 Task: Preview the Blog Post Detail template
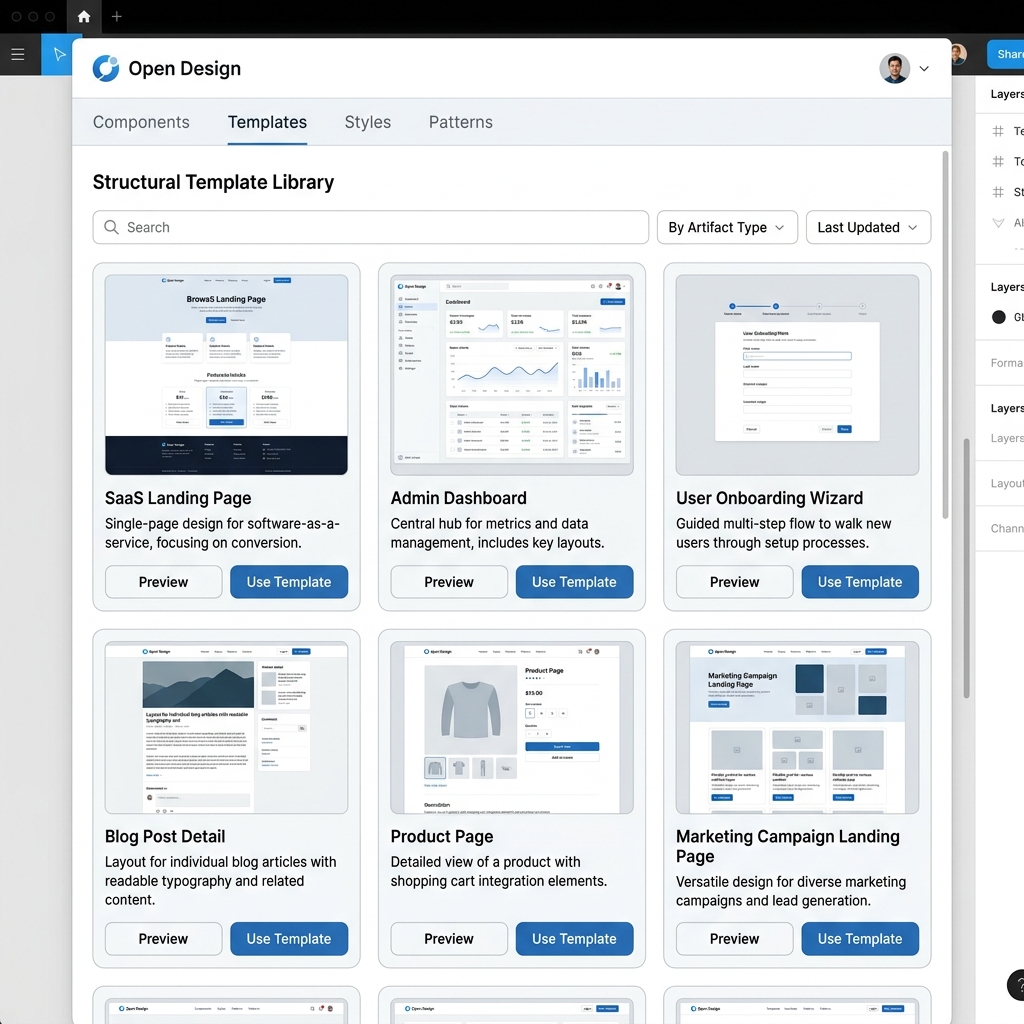tap(163, 938)
